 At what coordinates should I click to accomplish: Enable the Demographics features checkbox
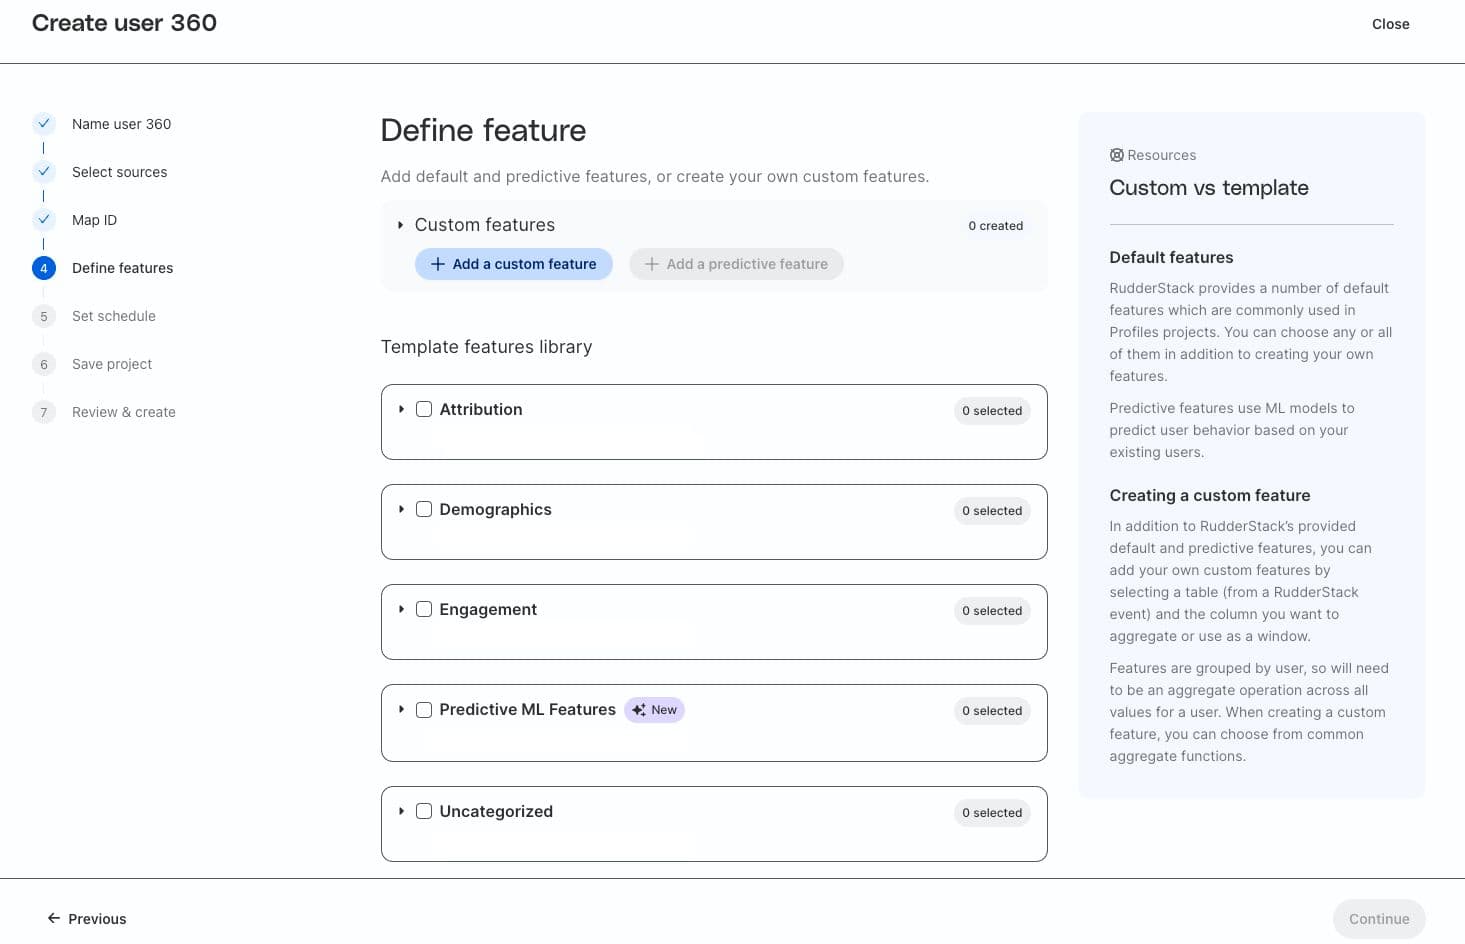coord(424,509)
